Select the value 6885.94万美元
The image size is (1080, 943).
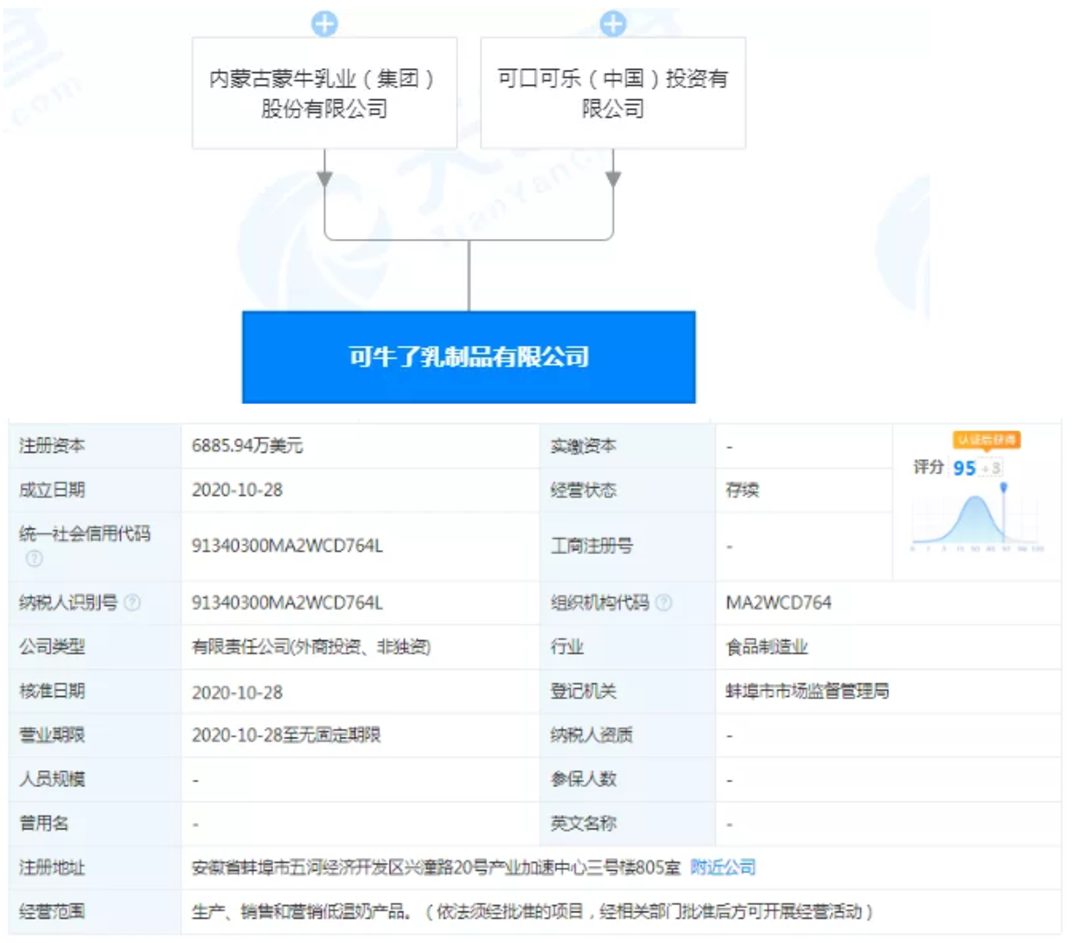(x=247, y=446)
